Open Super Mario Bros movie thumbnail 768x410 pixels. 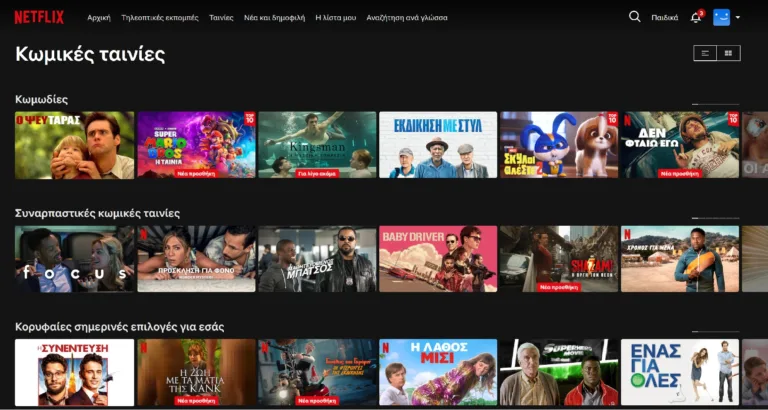(x=196, y=145)
